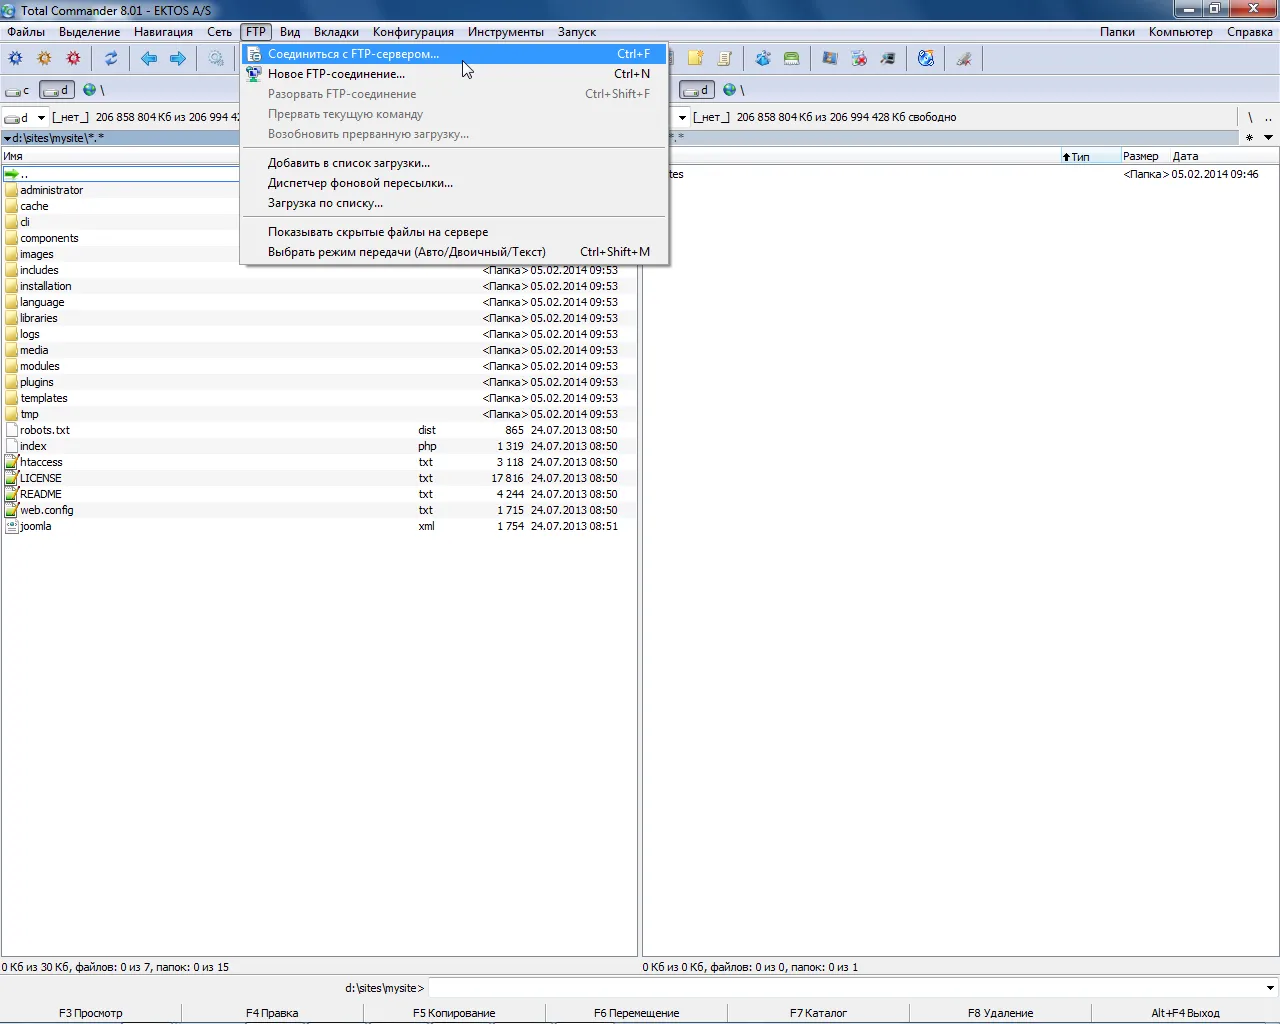Select the components folder row

pyautogui.click(x=121, y=238)
